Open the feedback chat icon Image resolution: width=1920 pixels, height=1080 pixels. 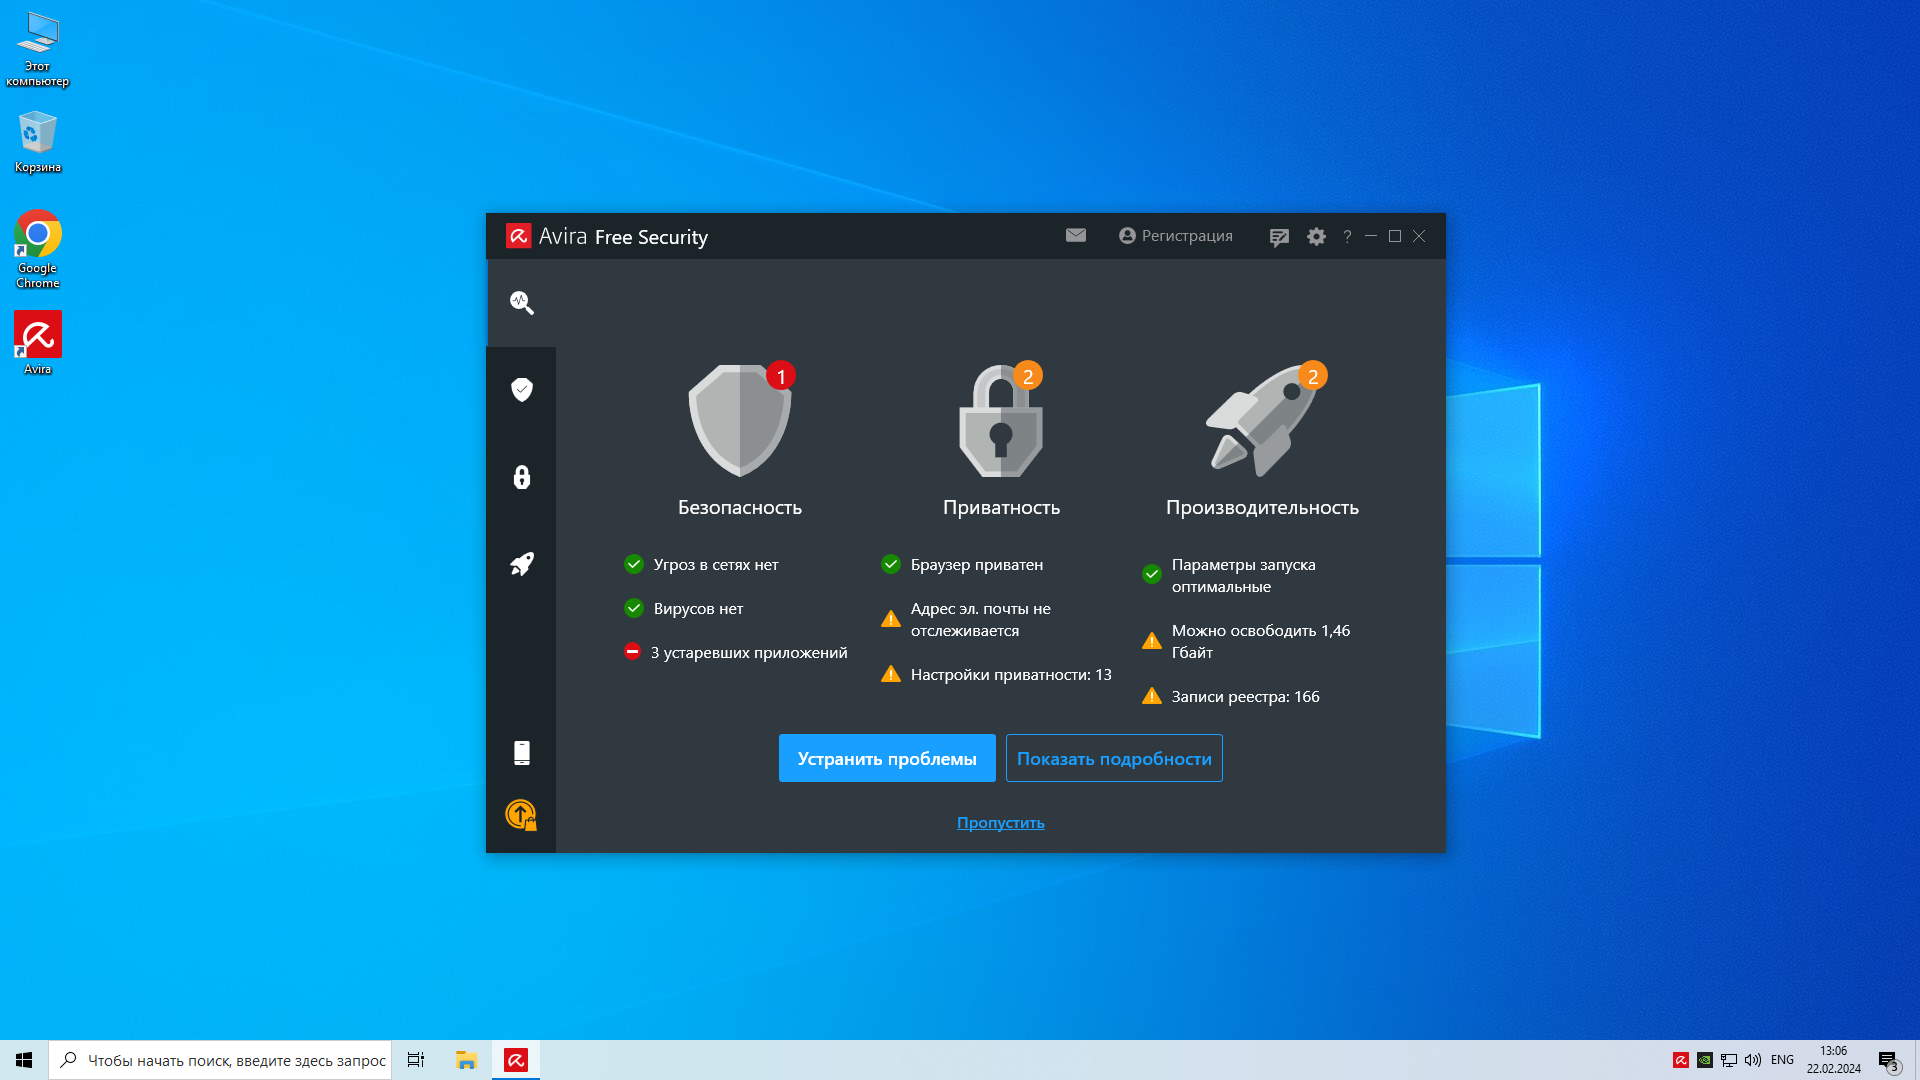(1278, 237)
